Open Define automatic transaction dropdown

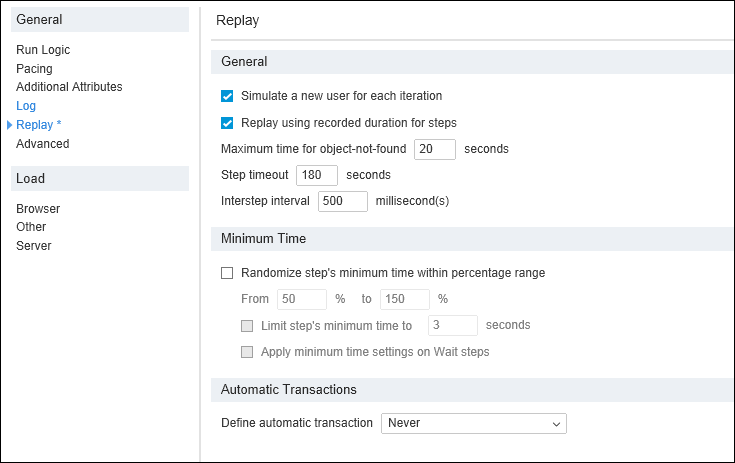[x=474, y=423]
